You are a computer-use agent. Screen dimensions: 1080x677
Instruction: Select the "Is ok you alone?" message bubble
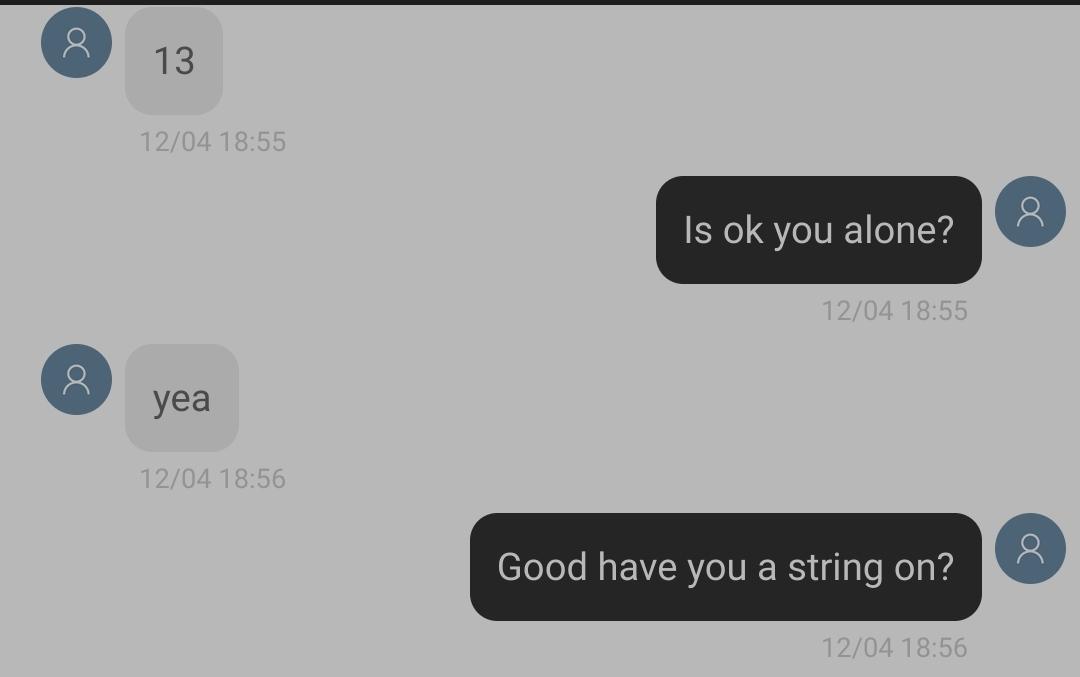(818, 229)
